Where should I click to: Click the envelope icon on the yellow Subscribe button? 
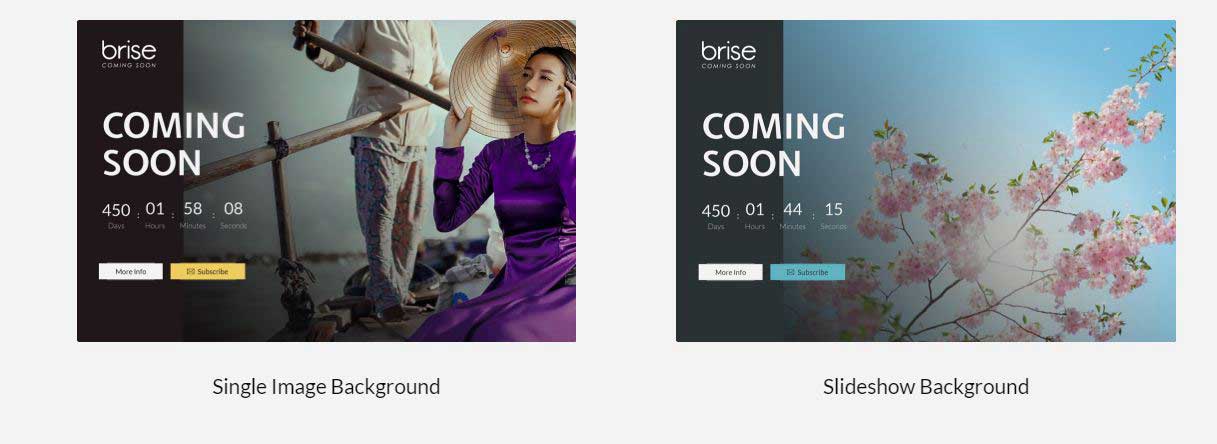click(x=190, y=271)
